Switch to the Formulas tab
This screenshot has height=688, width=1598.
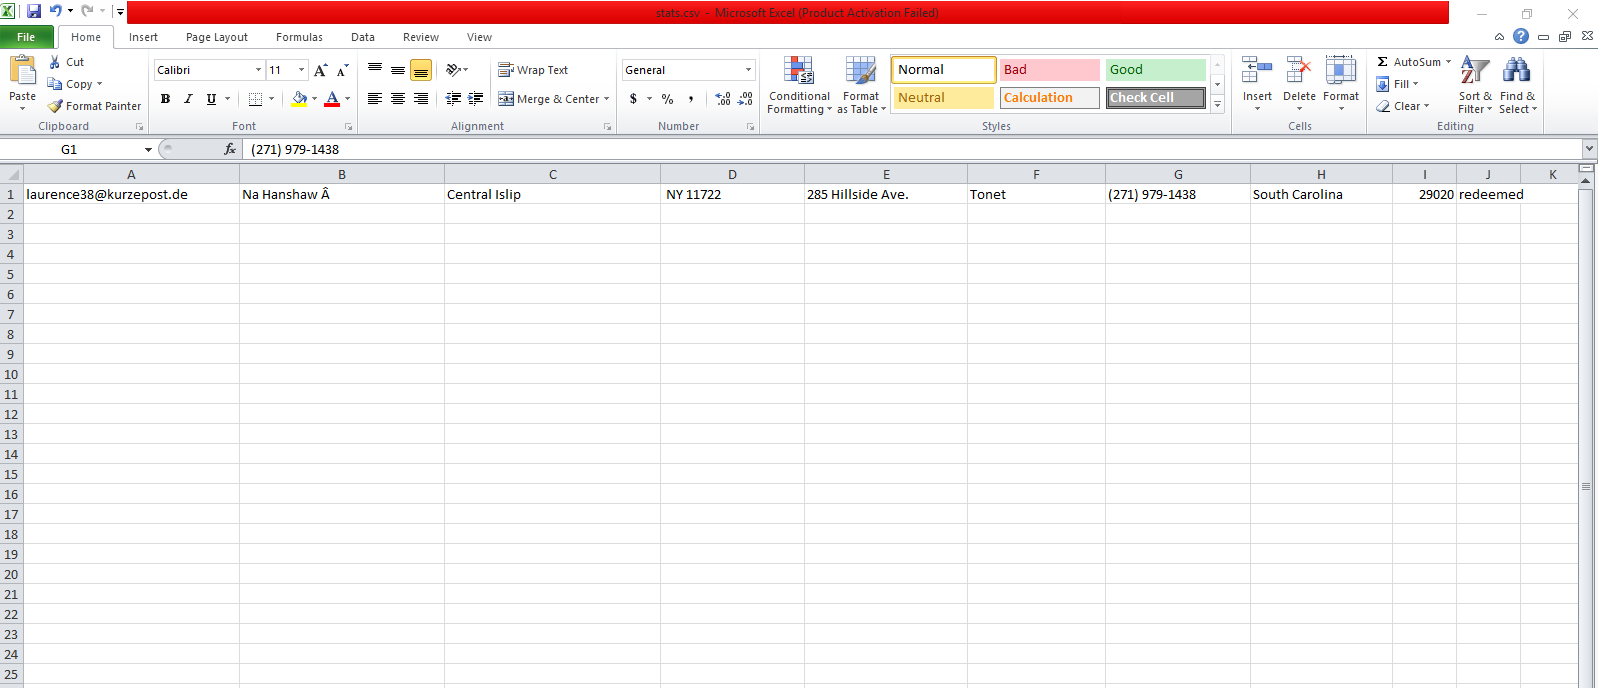point(299,37)
